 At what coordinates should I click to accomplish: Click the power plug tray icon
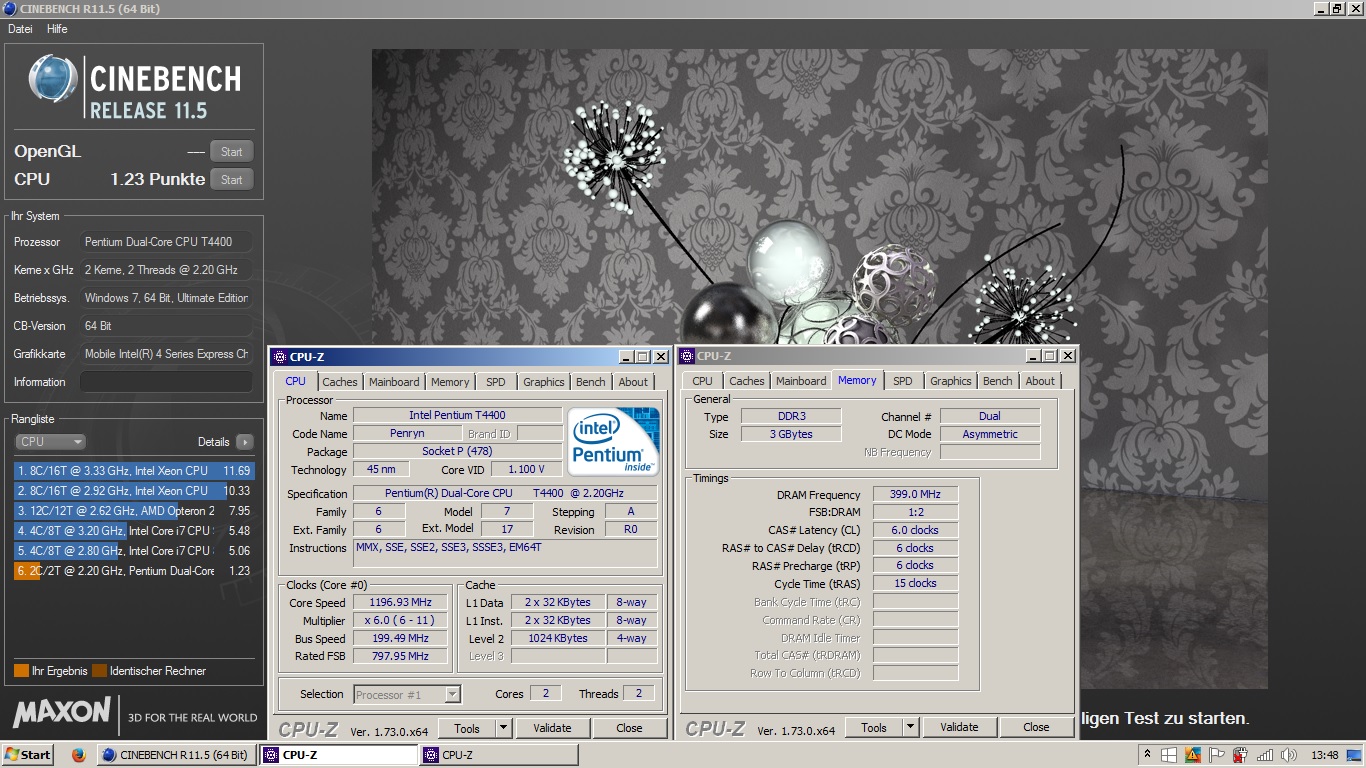pyautogui.click(x=1241, y=755)
